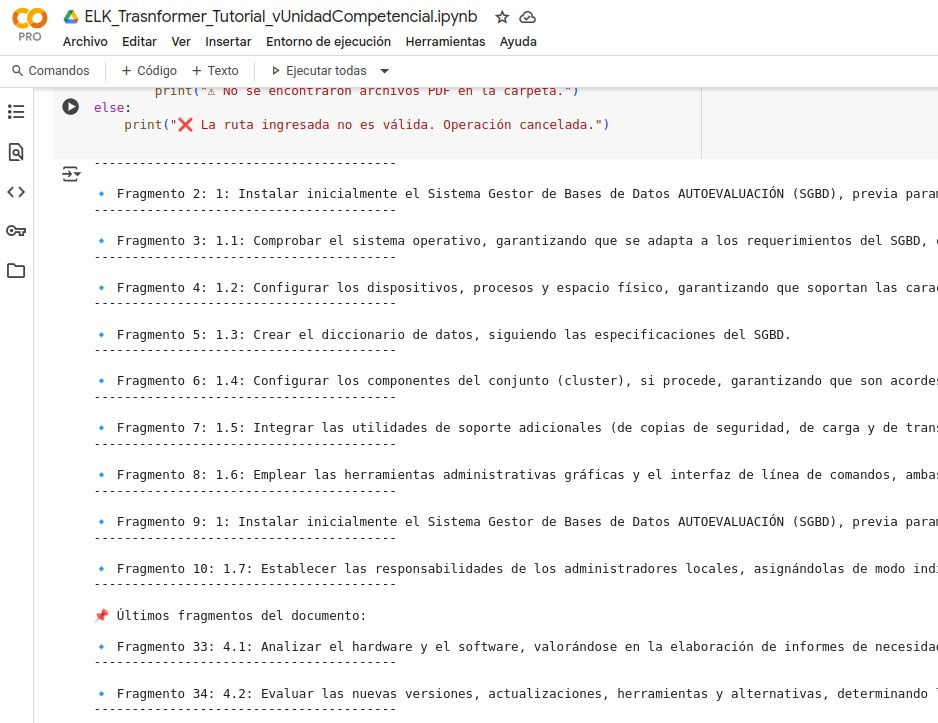Open the Secrets key panel

click(x=16, y=231)
